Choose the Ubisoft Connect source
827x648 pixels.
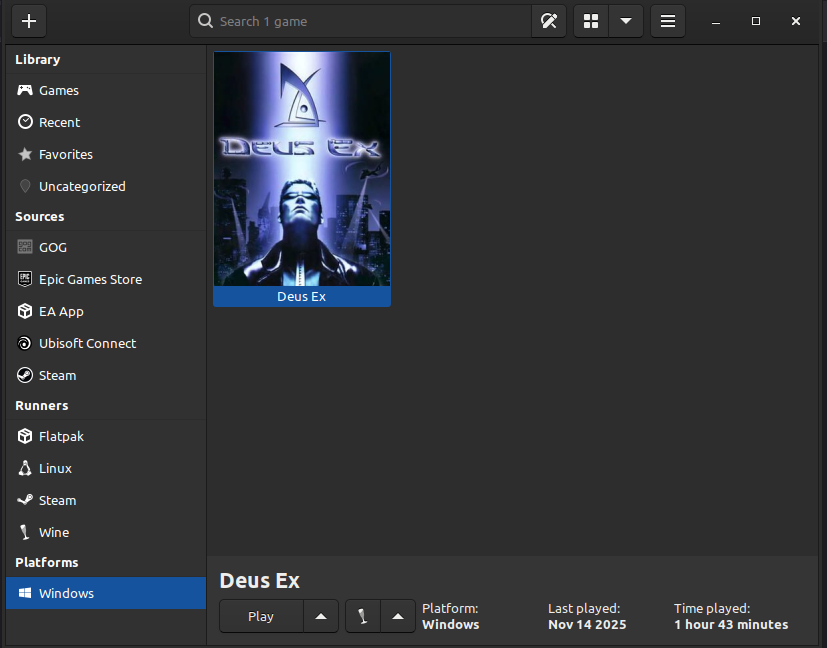pyautogui.click(x=87, y=344)
